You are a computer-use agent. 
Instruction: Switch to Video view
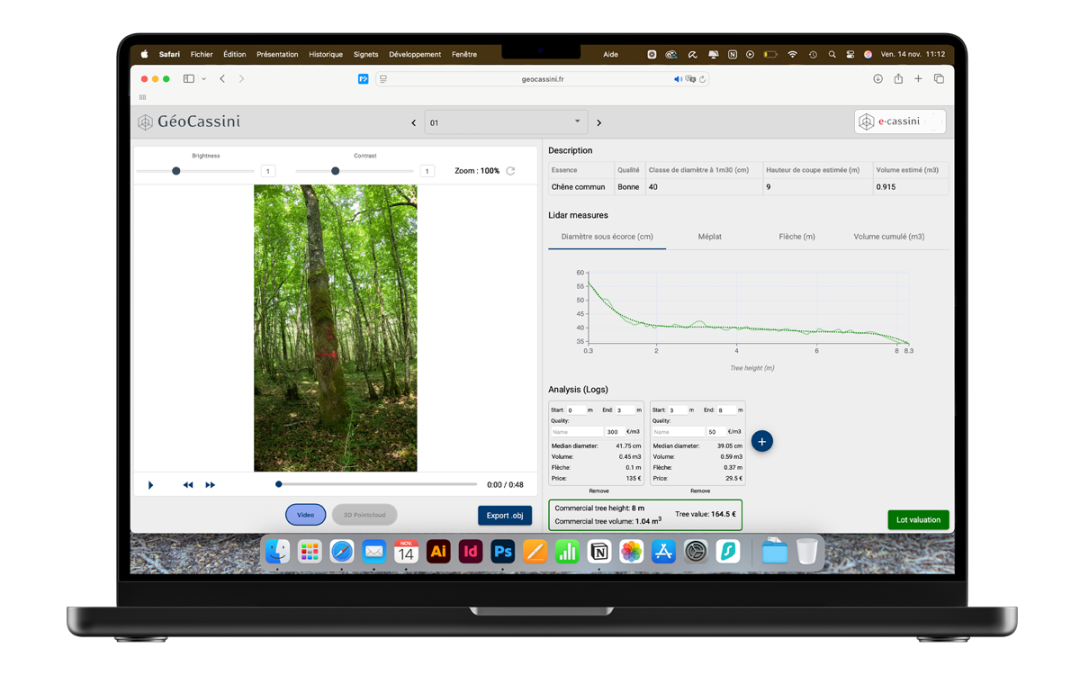305,515
